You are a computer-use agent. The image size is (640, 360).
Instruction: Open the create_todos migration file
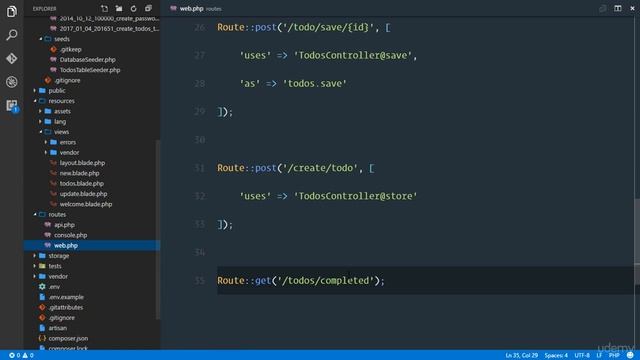109,29
